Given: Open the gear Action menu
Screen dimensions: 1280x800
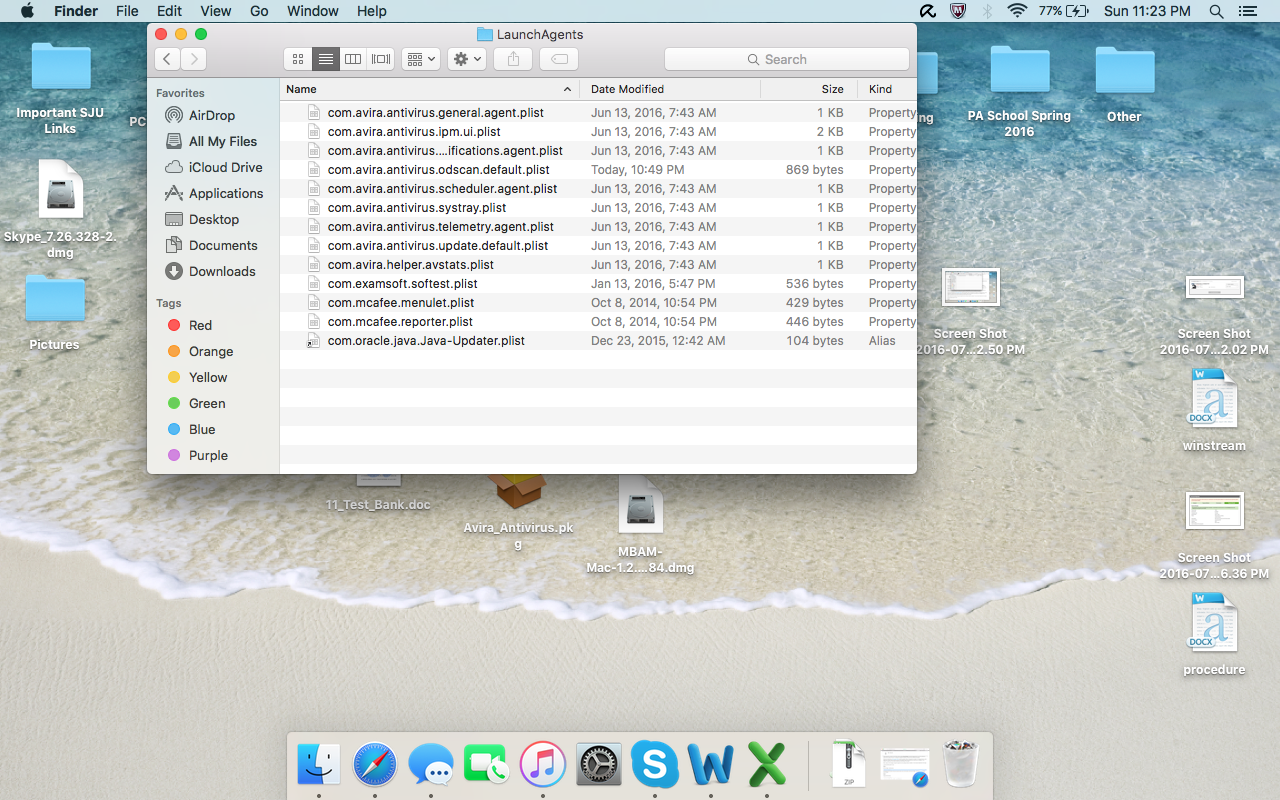Looking at the screenshot, I should [x=467, y=59].
